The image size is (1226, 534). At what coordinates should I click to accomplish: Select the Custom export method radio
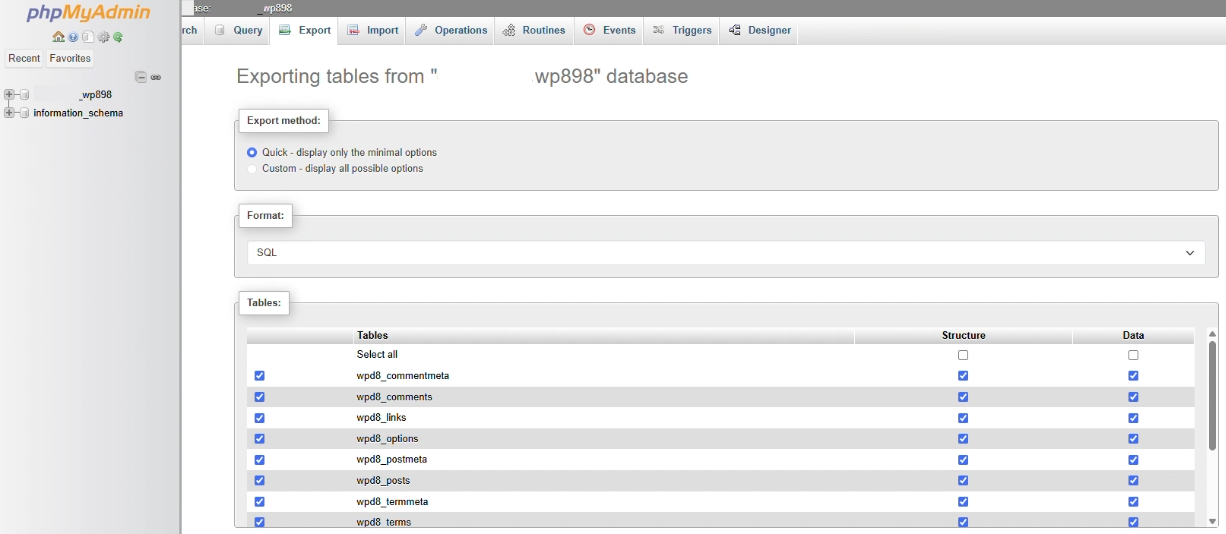click(252, 169)
